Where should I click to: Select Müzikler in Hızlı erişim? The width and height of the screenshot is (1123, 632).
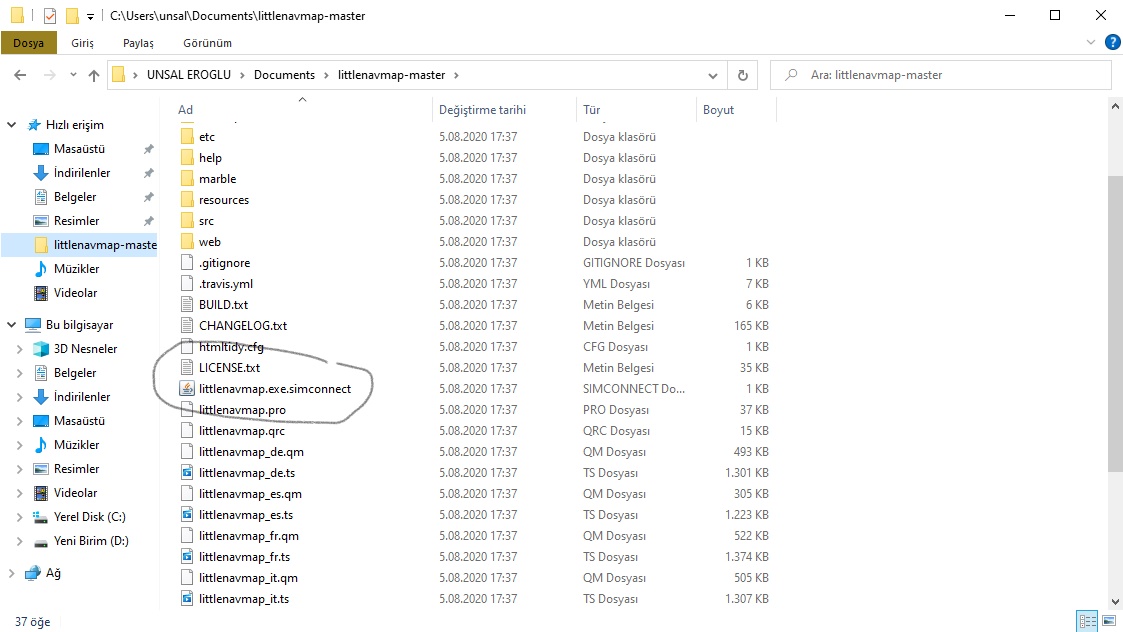pyautogui.click(x=76, y=269)
